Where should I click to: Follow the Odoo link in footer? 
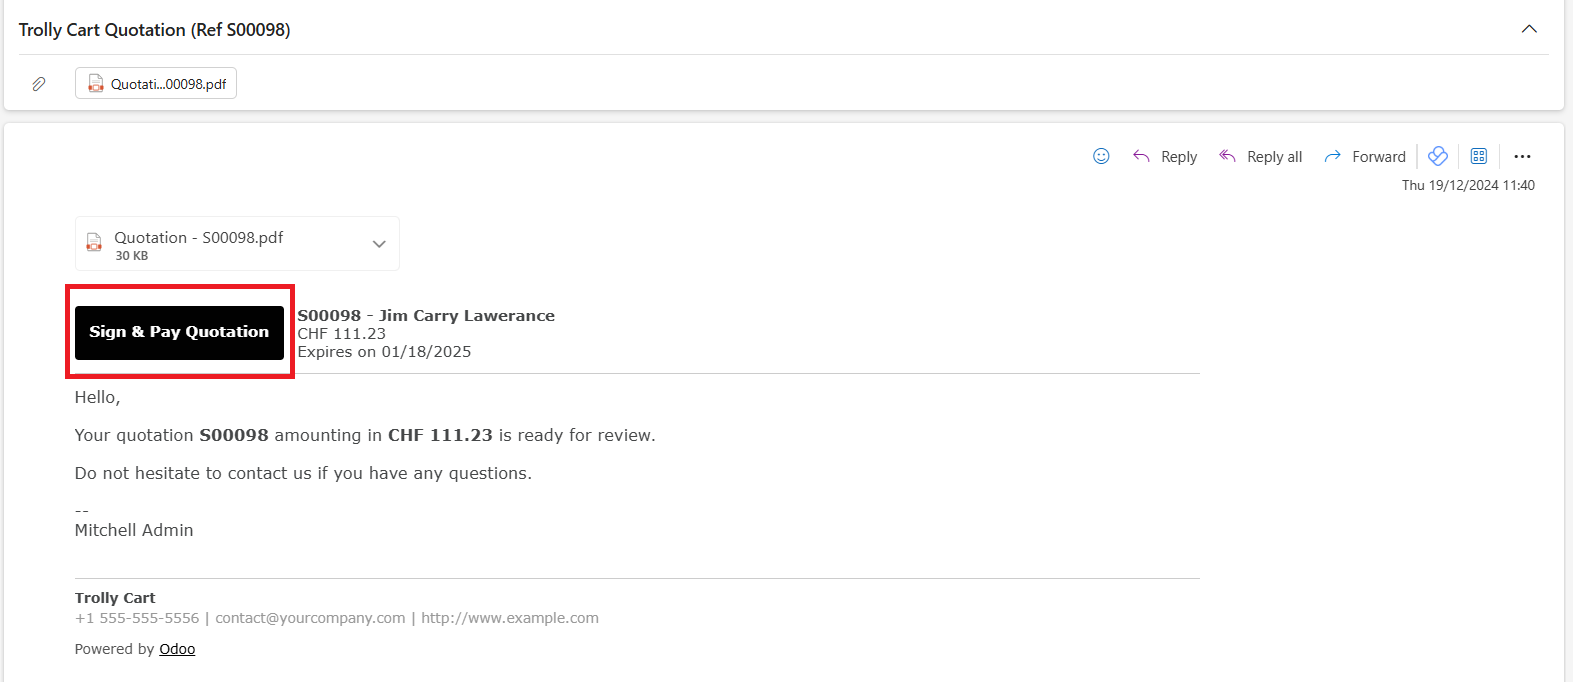[x=177, y=649]
